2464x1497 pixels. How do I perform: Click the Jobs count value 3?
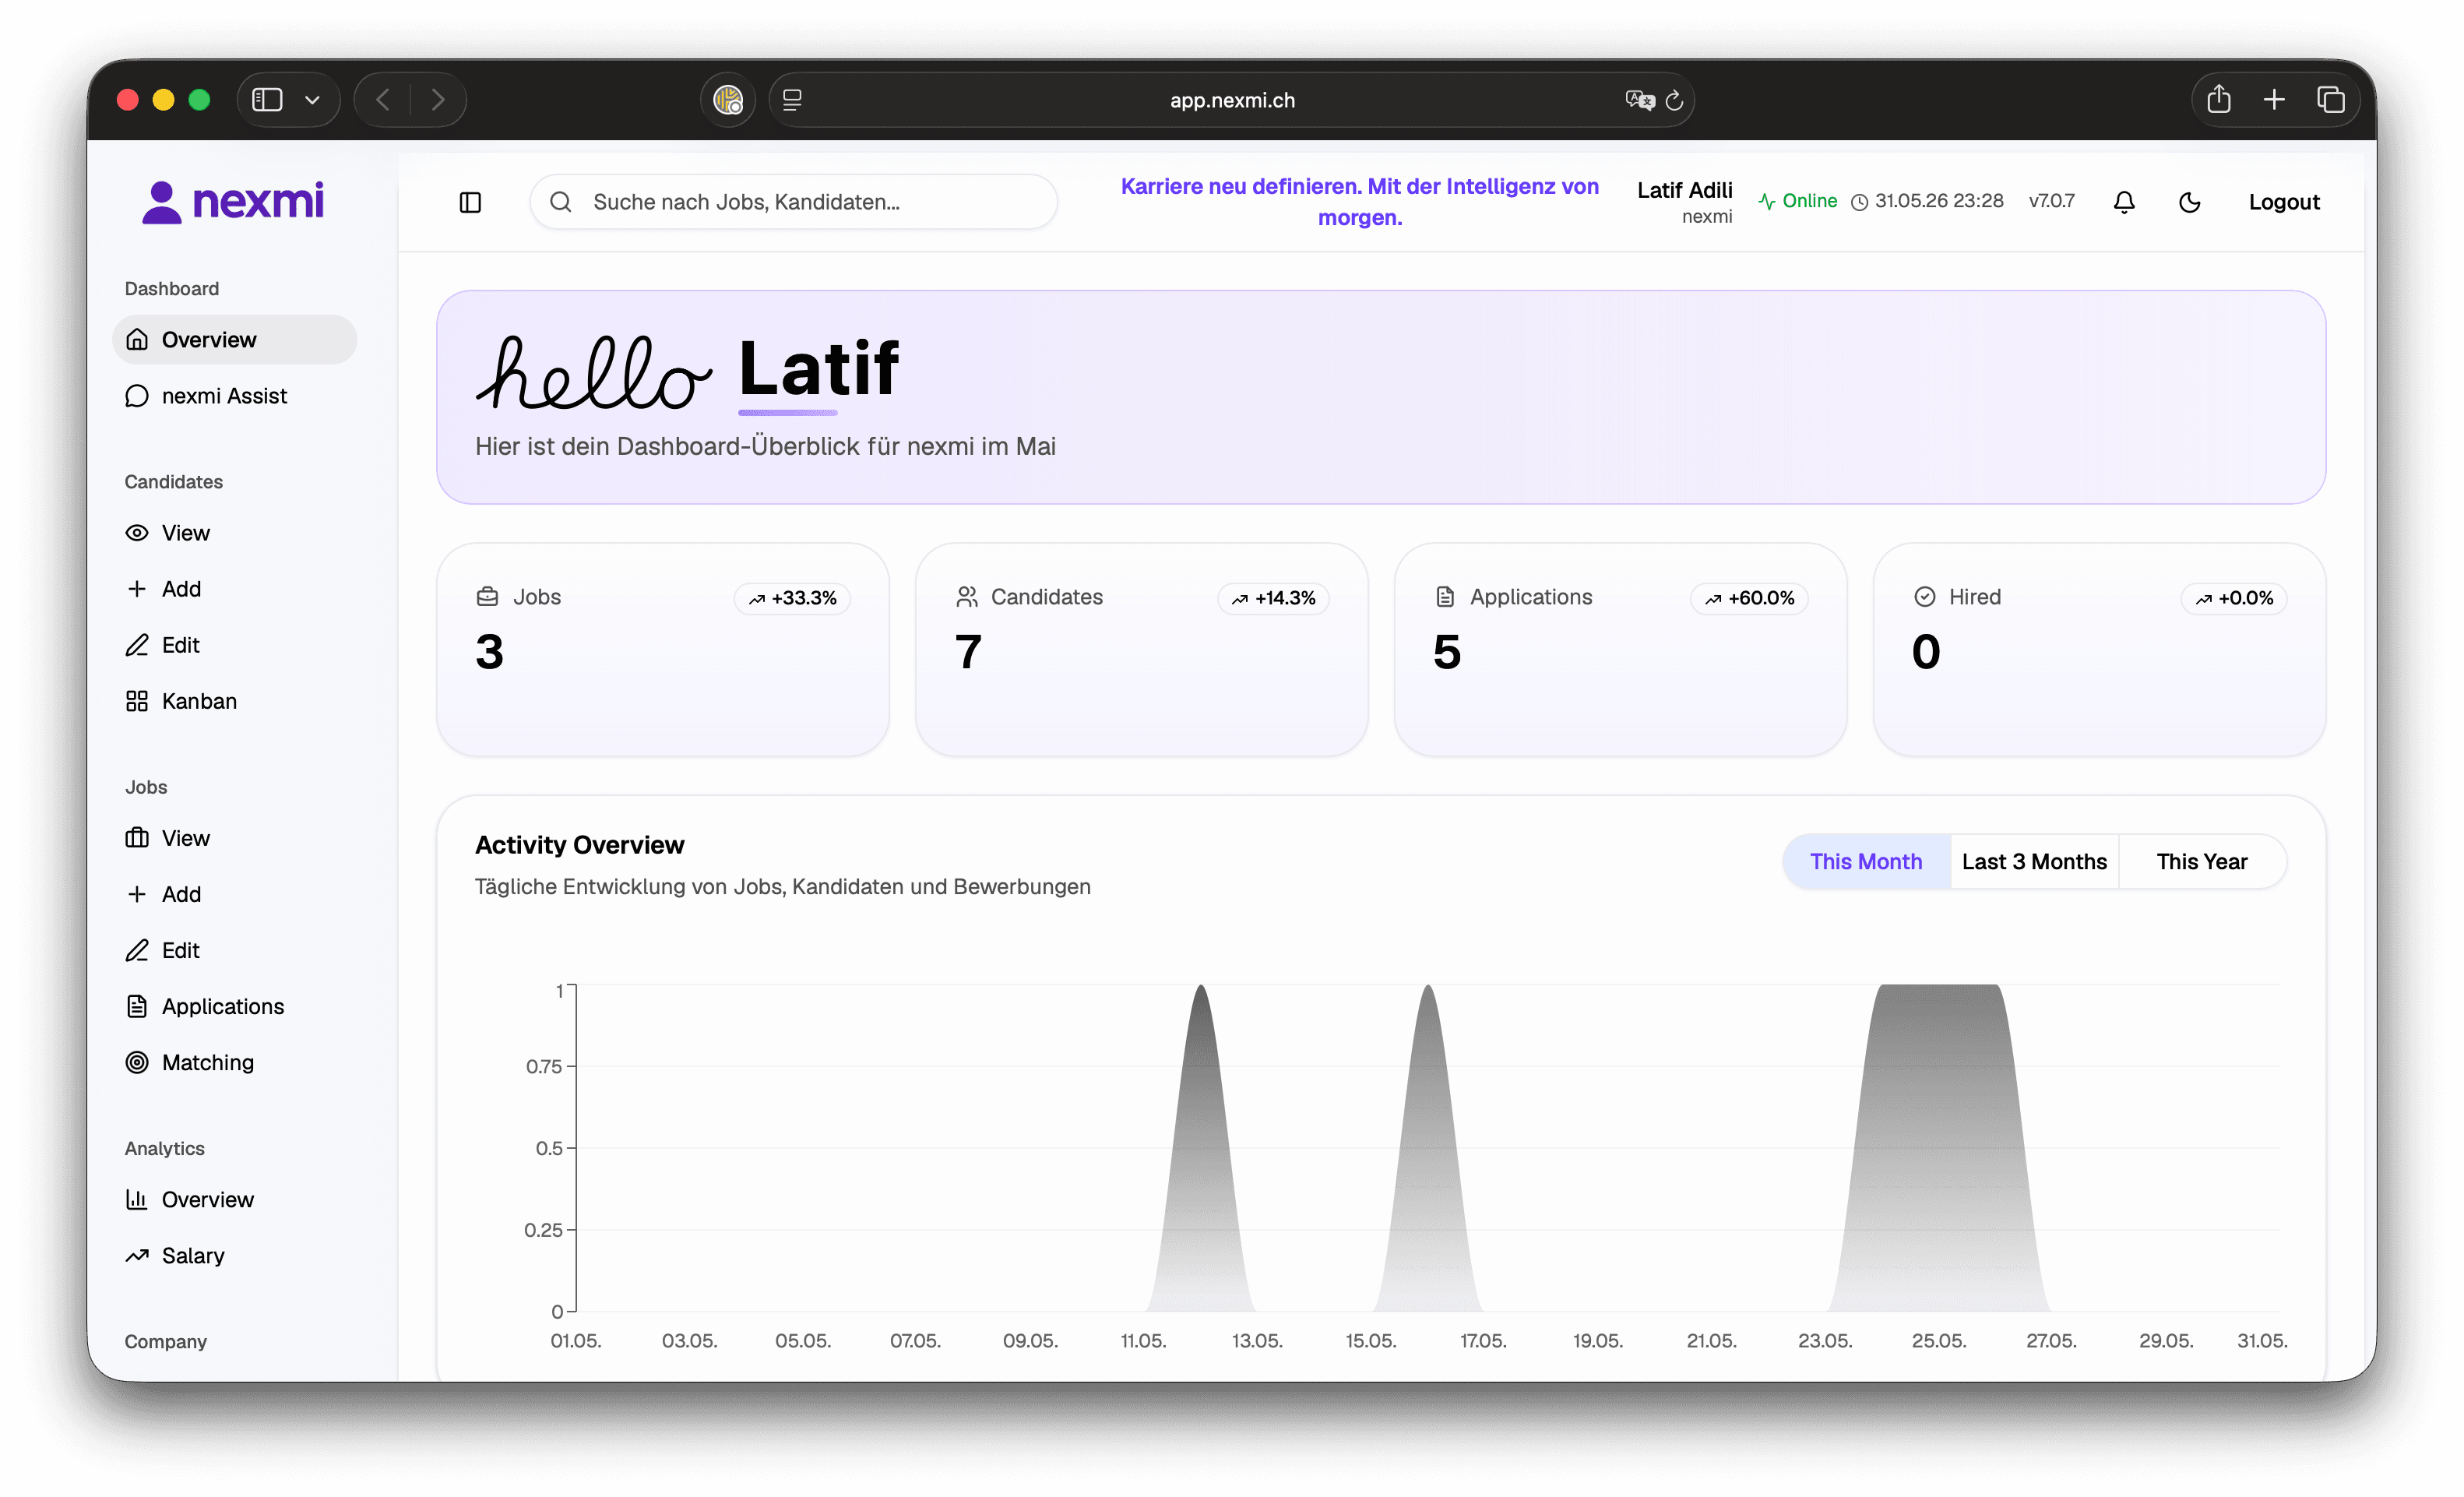pyautogui.click(x=489, y=652)
